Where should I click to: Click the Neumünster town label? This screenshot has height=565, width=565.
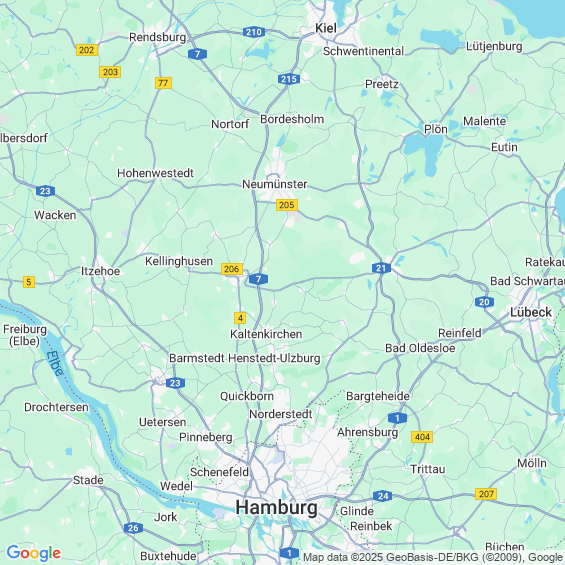click(x=275, y=184)
